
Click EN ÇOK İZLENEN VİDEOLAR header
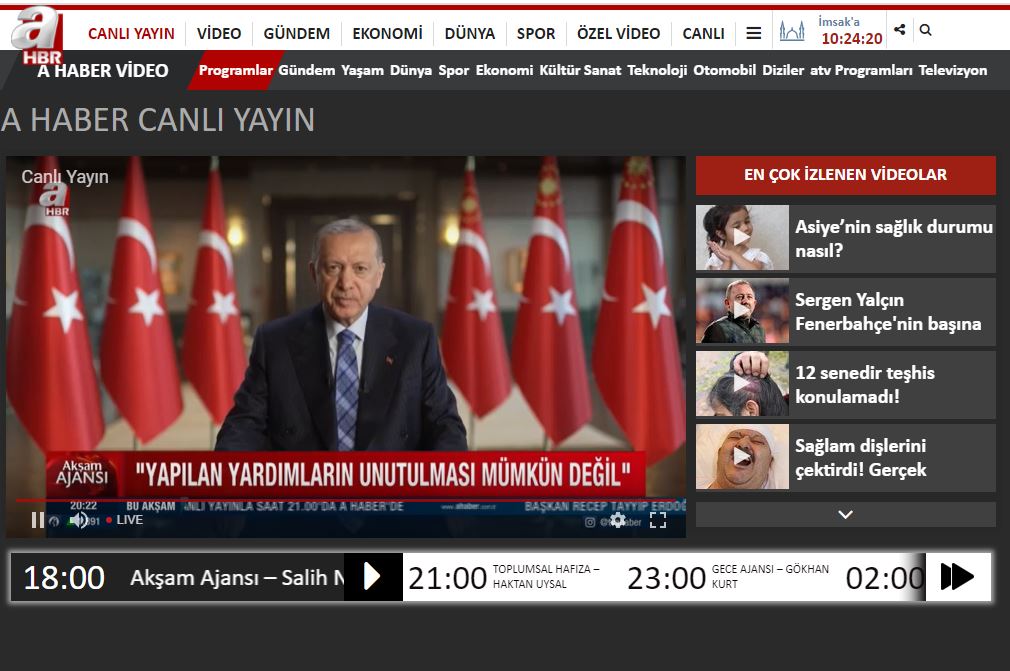(x=846, y=175)
